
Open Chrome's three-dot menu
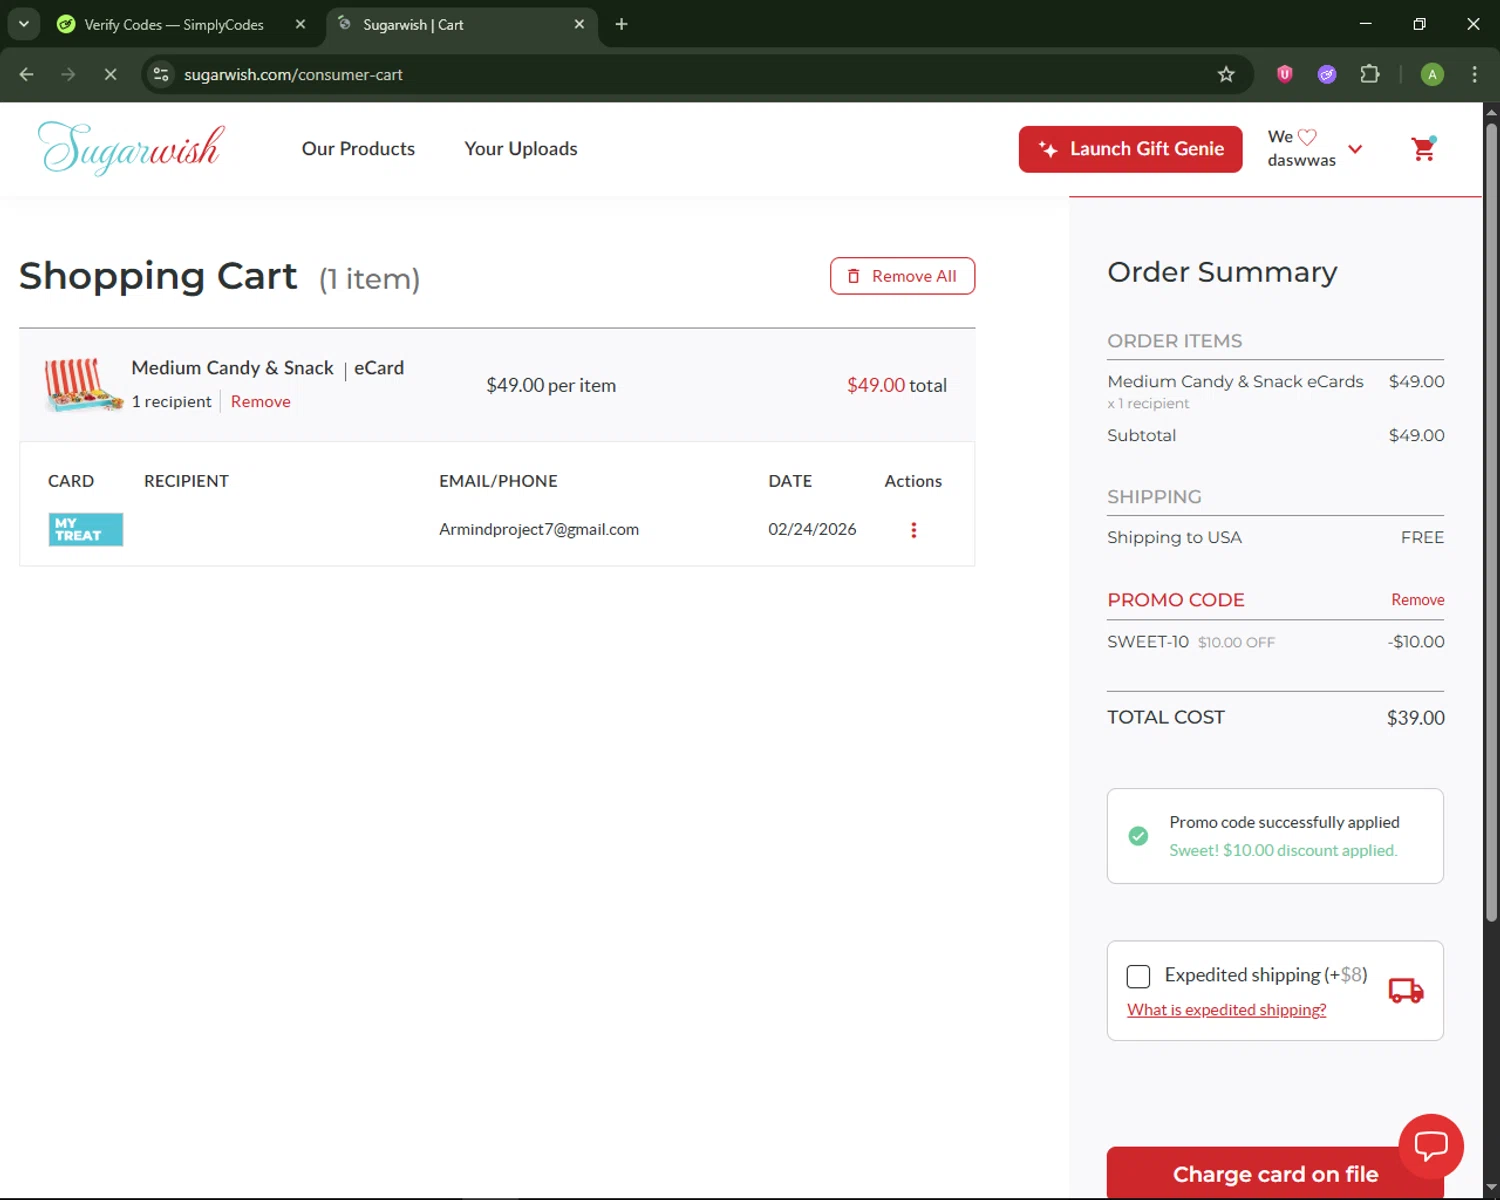pos(1474,74)
